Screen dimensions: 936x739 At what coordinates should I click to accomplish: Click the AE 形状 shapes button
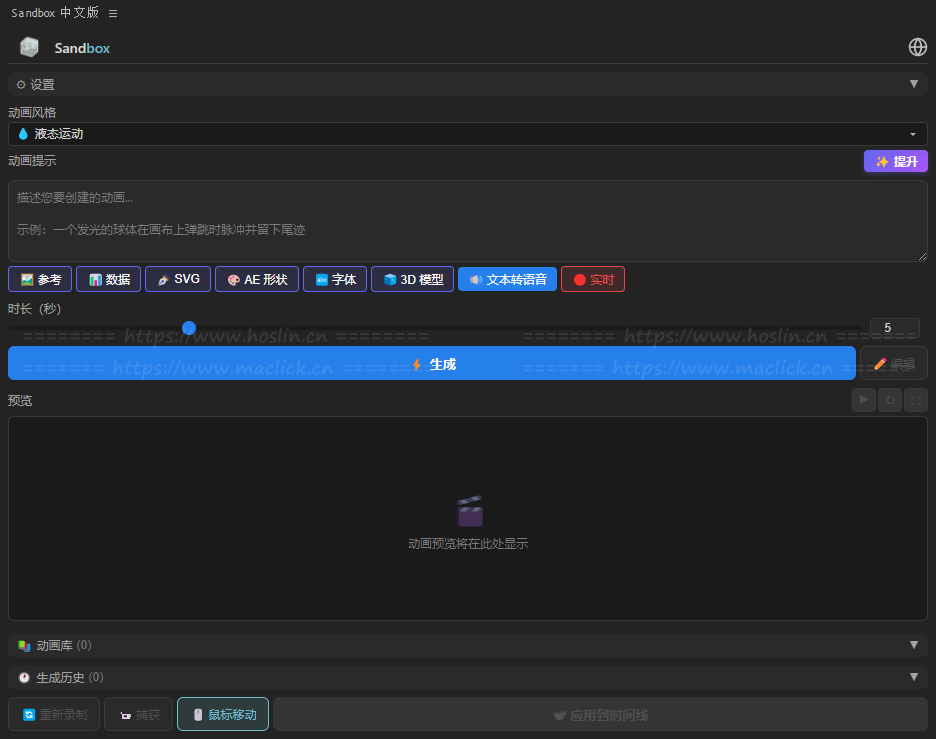pos(257,279)
